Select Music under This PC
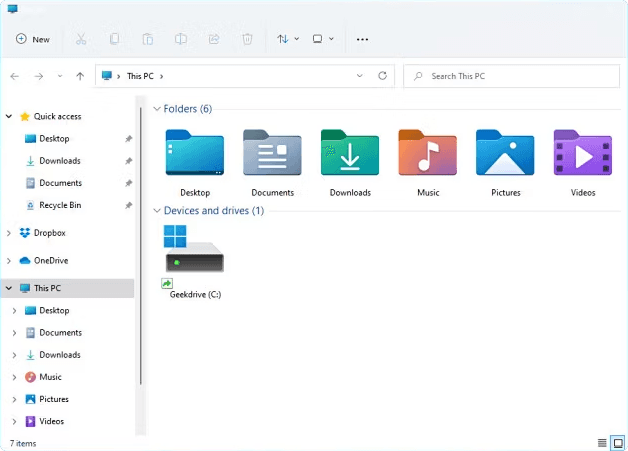 [x=50, y=377]
